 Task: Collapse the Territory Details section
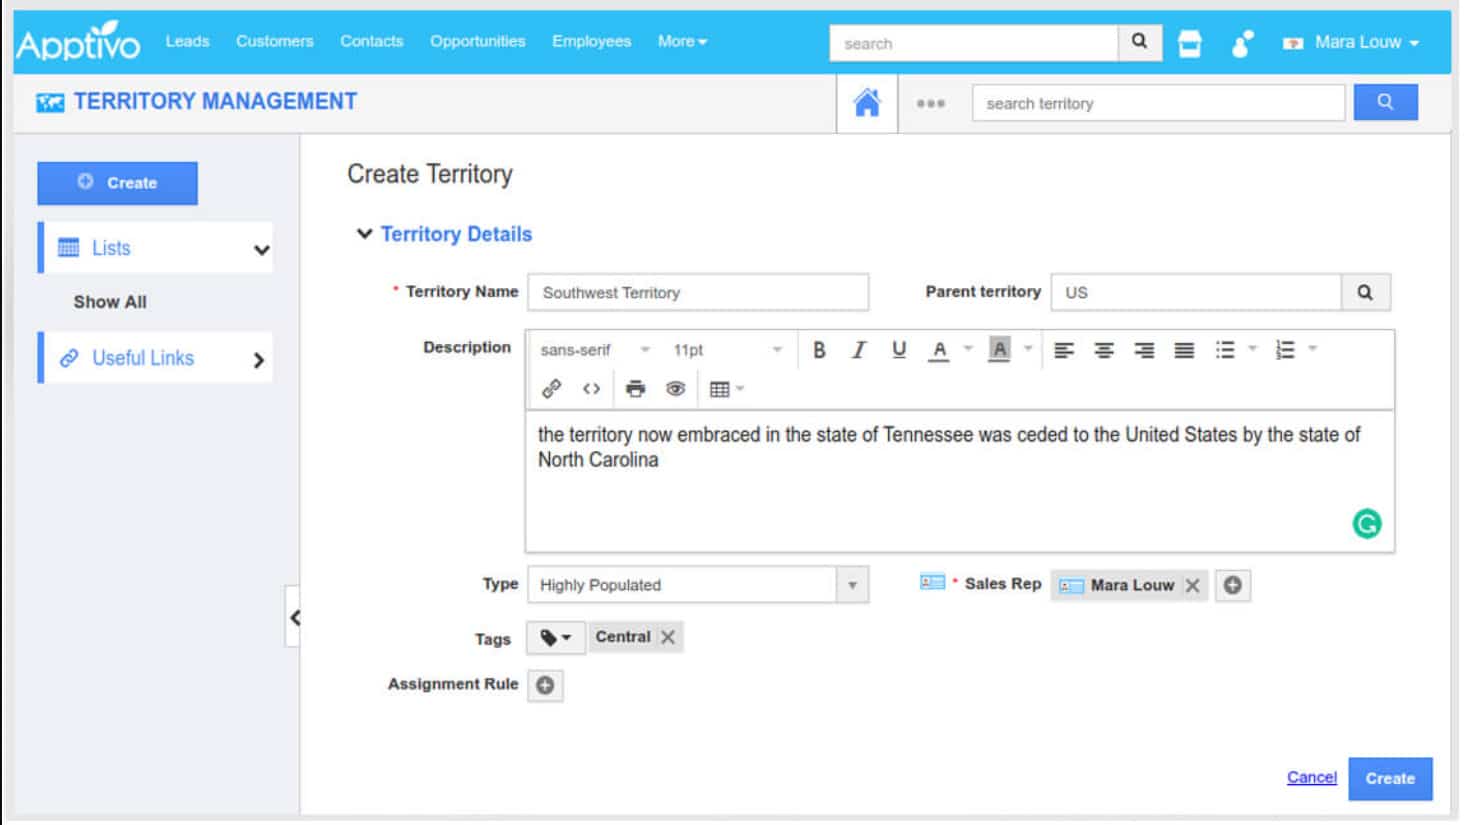[364, 234]
